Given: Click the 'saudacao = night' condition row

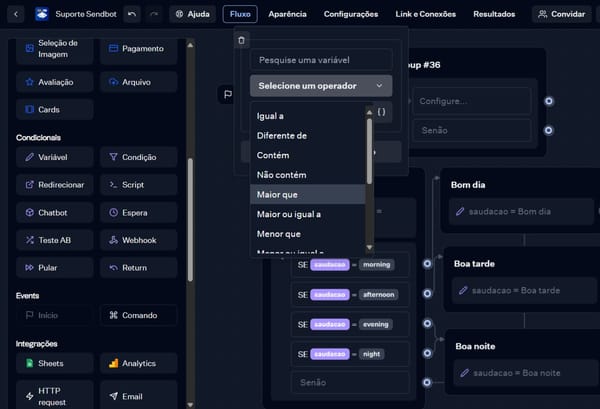Looking at the screenshot, I should 350,354.
